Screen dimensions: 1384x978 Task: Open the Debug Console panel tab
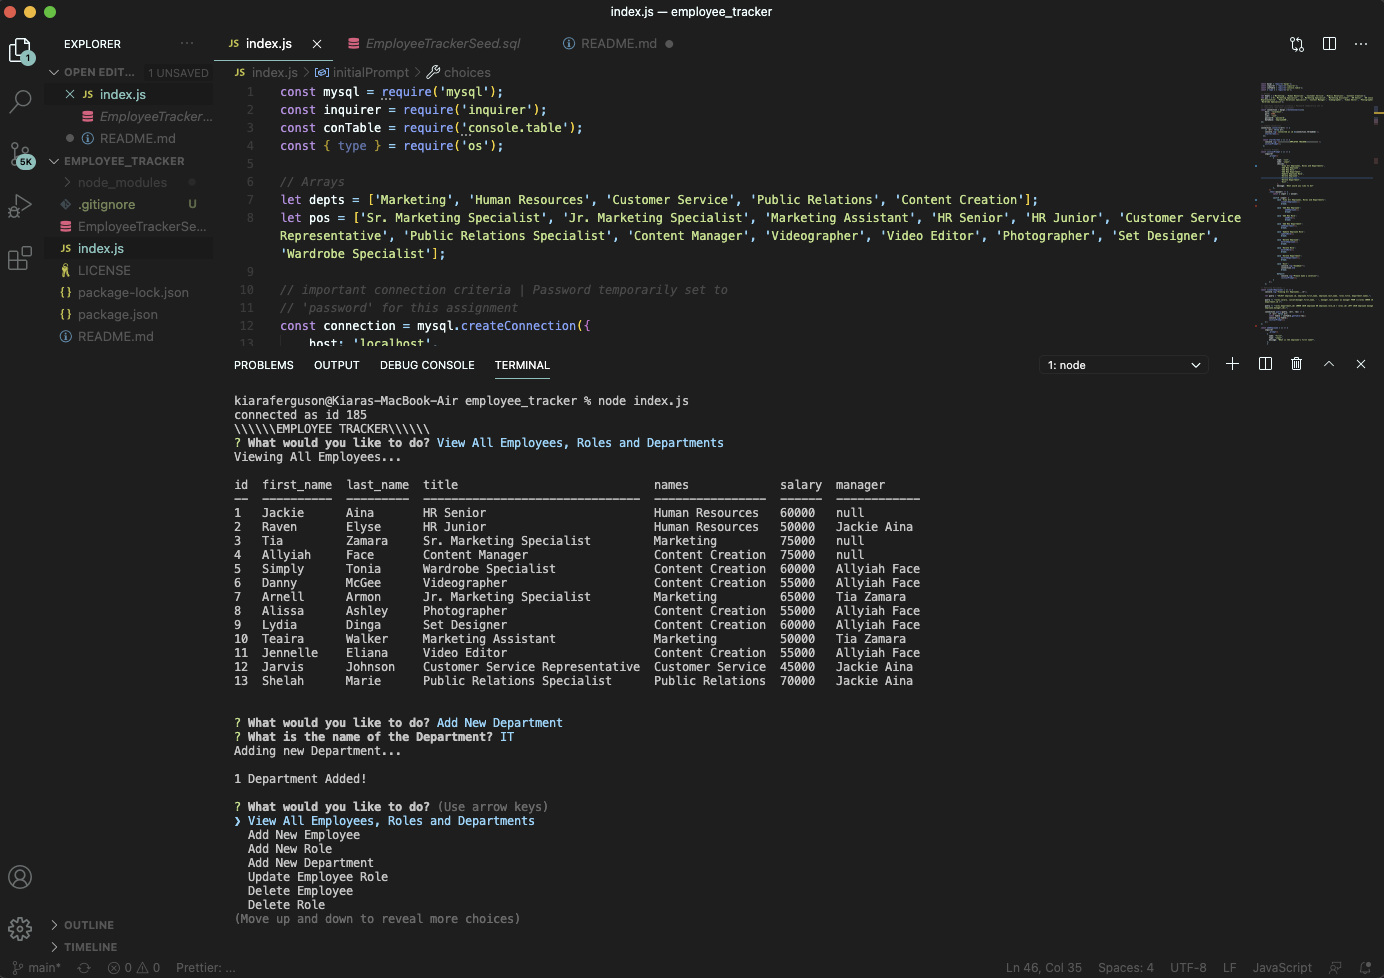(x=427, y=365)
